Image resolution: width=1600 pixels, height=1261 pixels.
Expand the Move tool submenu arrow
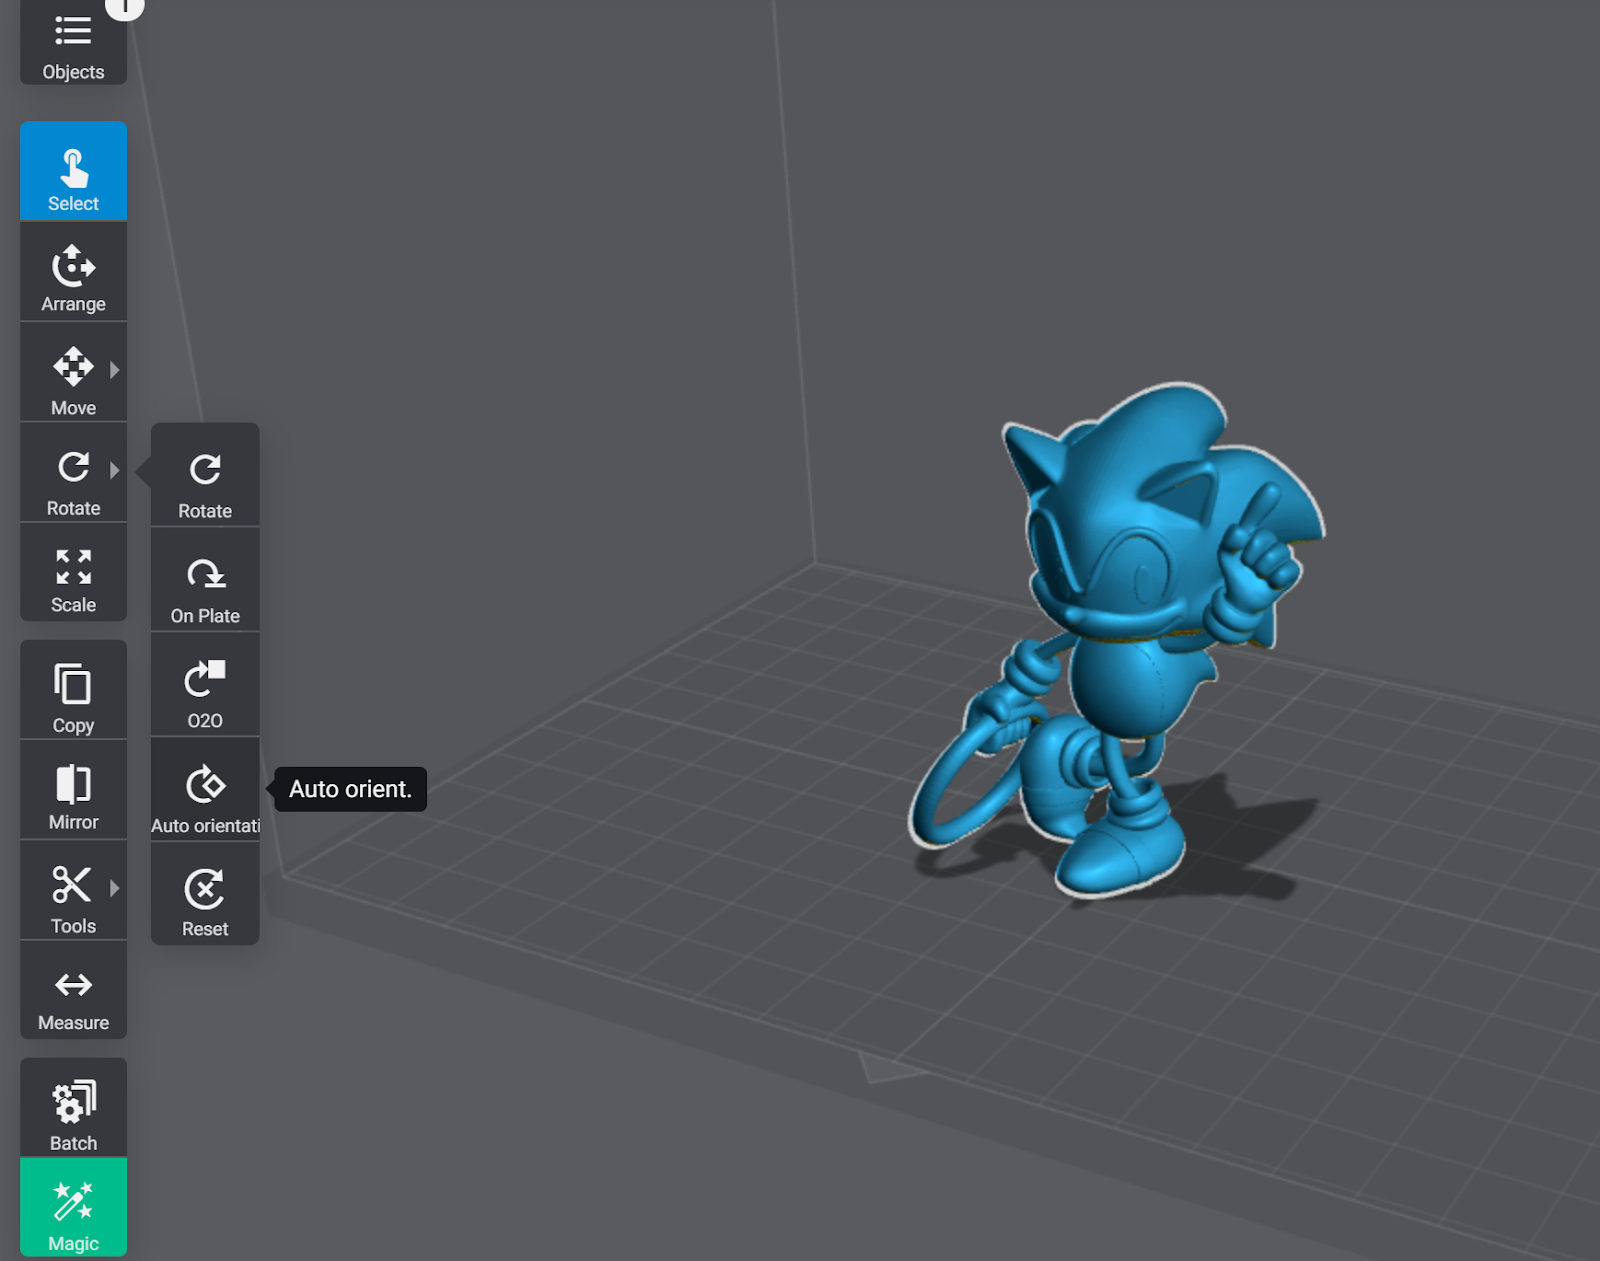point(115,369)
